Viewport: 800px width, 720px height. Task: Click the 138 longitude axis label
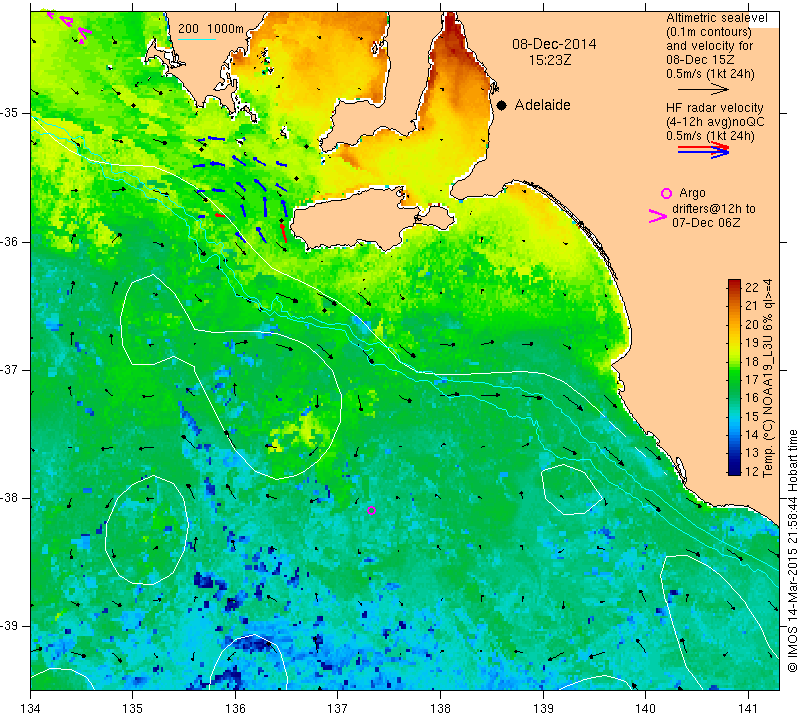(440, 708)
